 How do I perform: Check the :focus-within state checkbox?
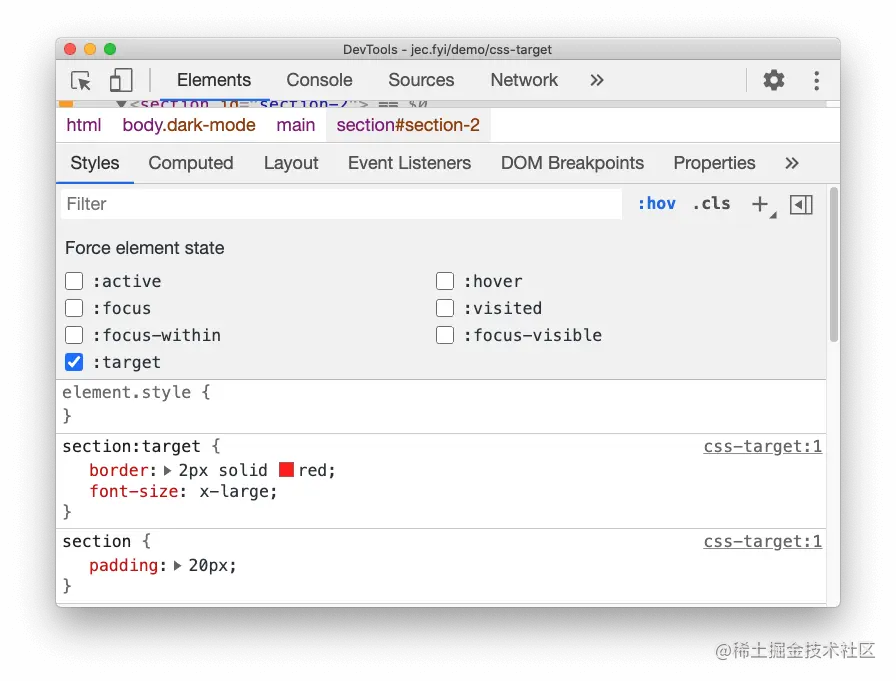(x=74, y=335)
